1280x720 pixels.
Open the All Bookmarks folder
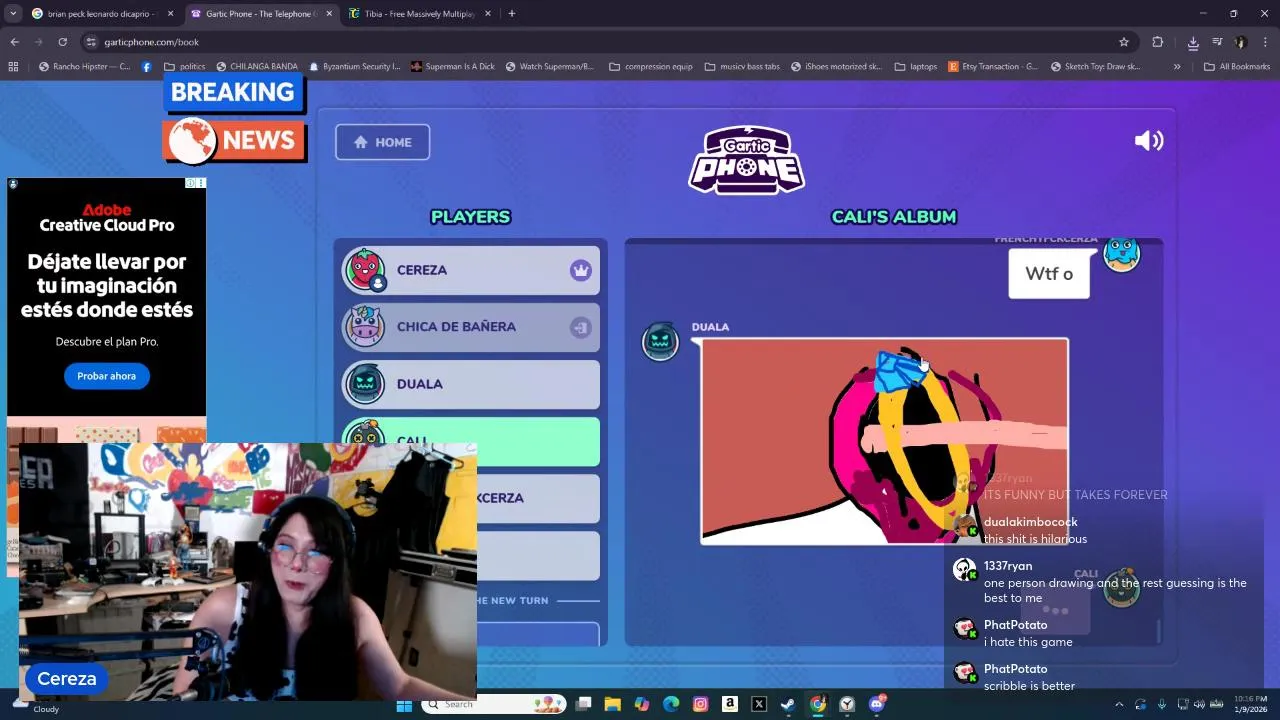click(x=1237, y=67)
